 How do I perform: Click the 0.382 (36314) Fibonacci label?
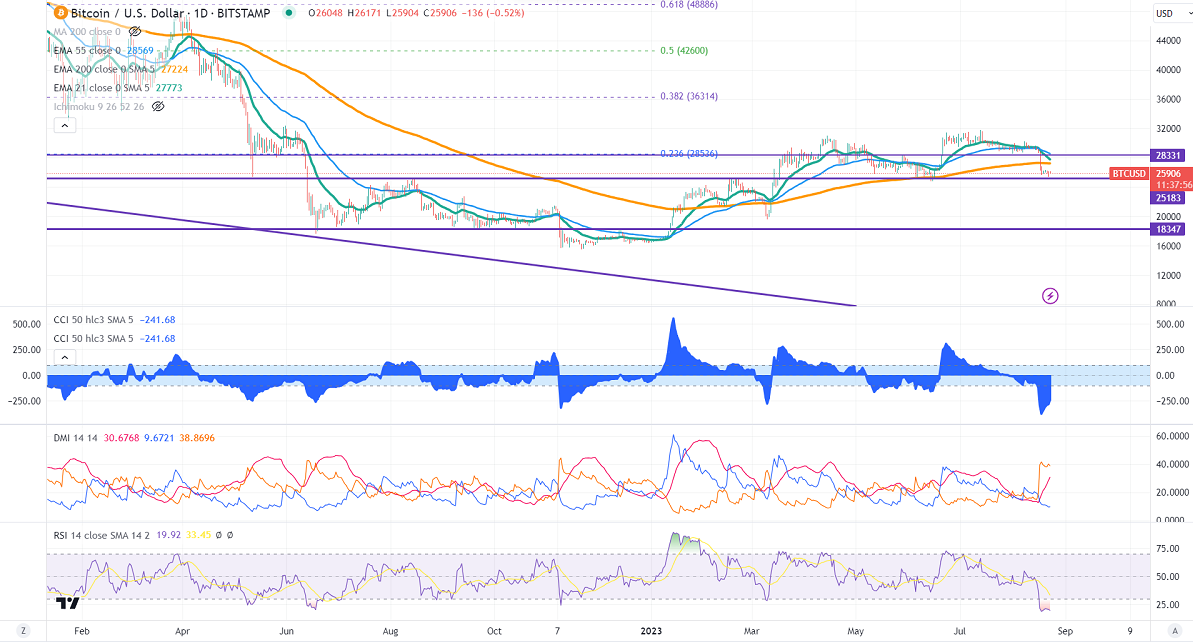coord(689,97)
